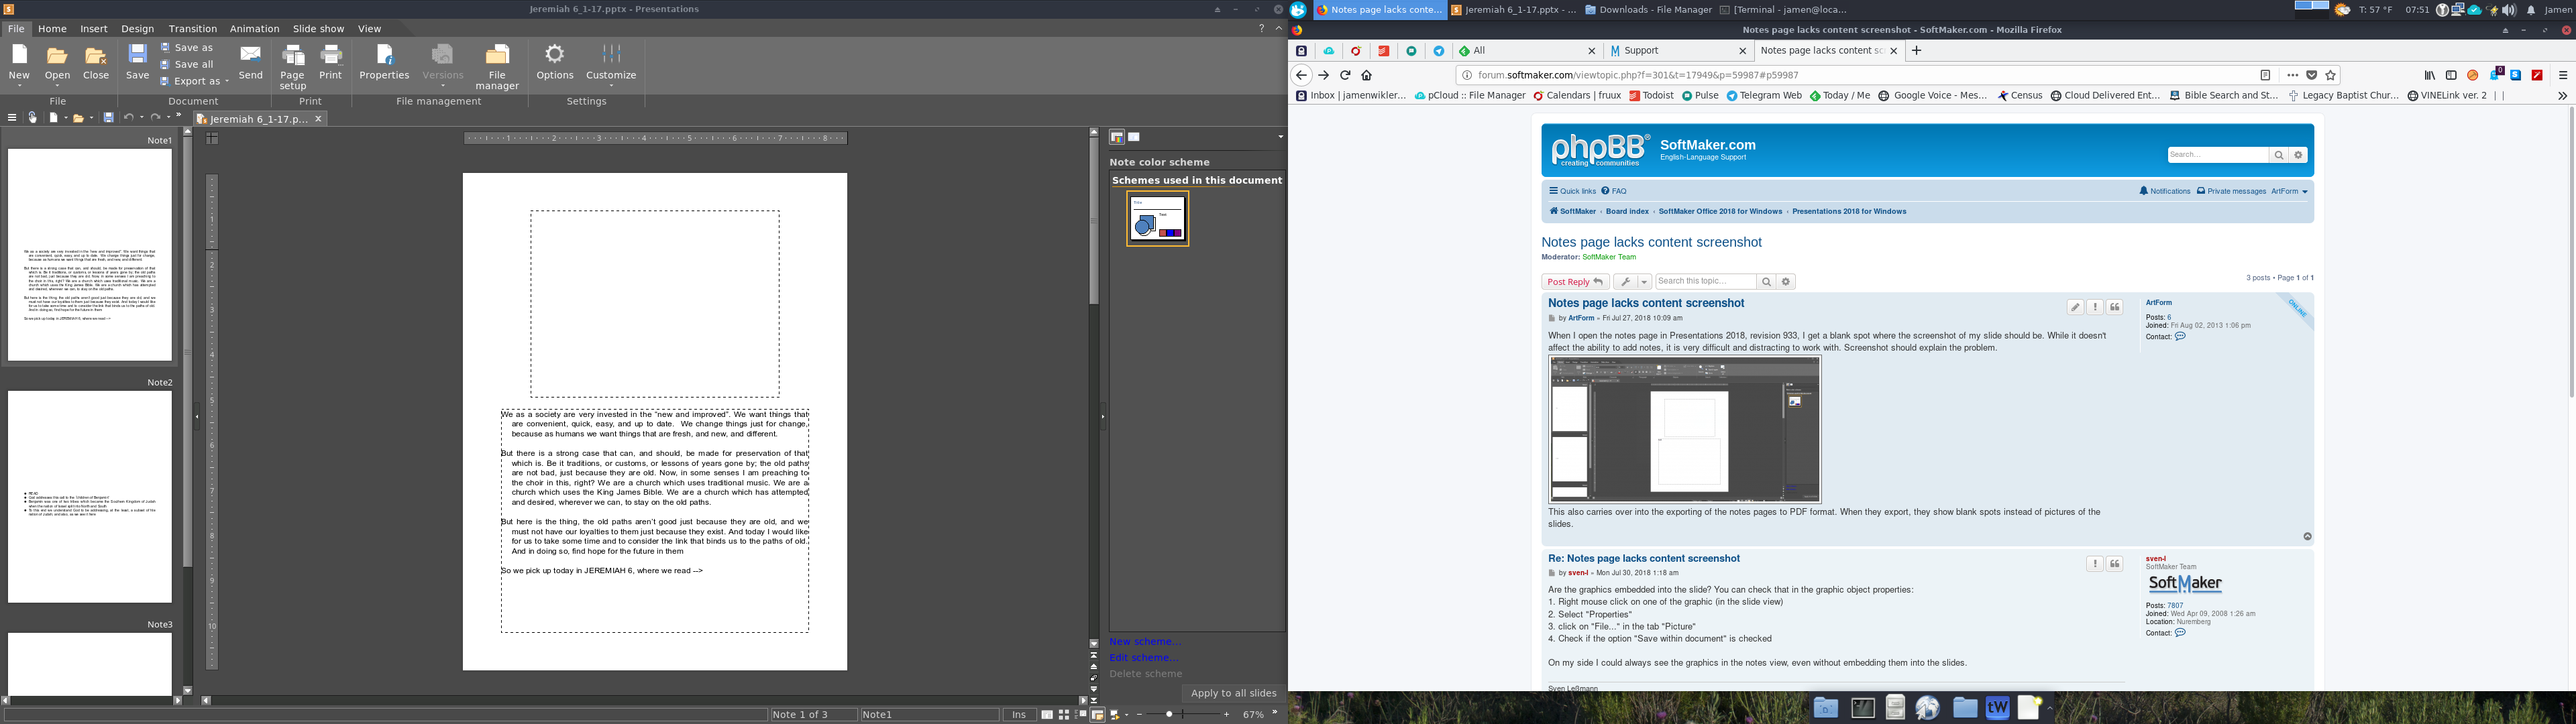Toggle notes view button in the status bar
2576x724 pixels.
pos(1097,715)
